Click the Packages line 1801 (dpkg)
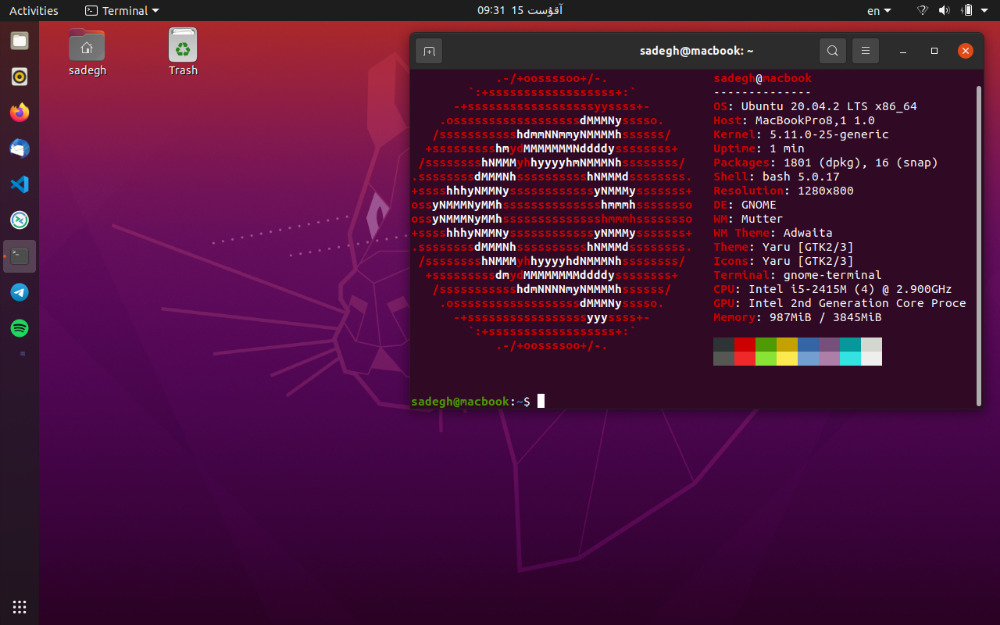 click(x=826, y=163)
